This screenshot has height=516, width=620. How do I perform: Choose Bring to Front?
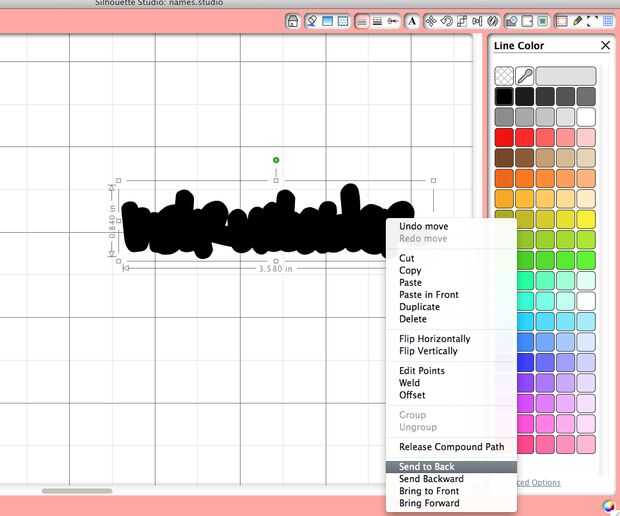429,491
